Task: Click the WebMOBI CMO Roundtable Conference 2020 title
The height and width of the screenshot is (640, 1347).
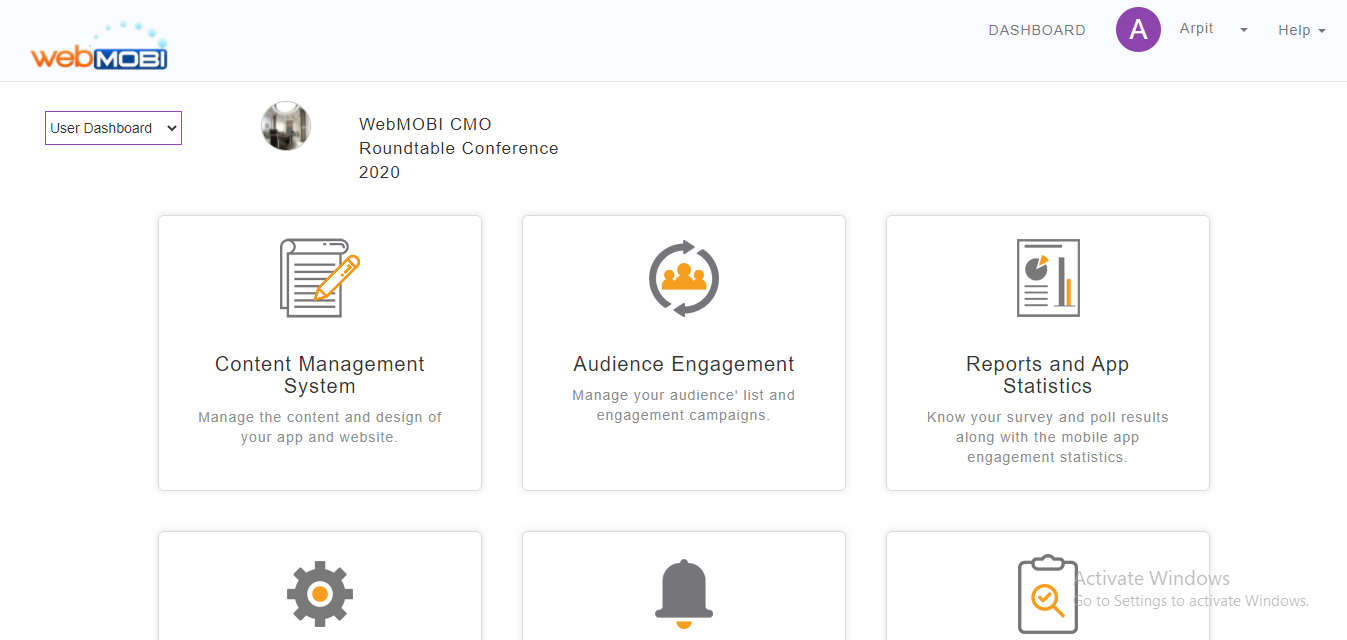Action: coord(459,148)
